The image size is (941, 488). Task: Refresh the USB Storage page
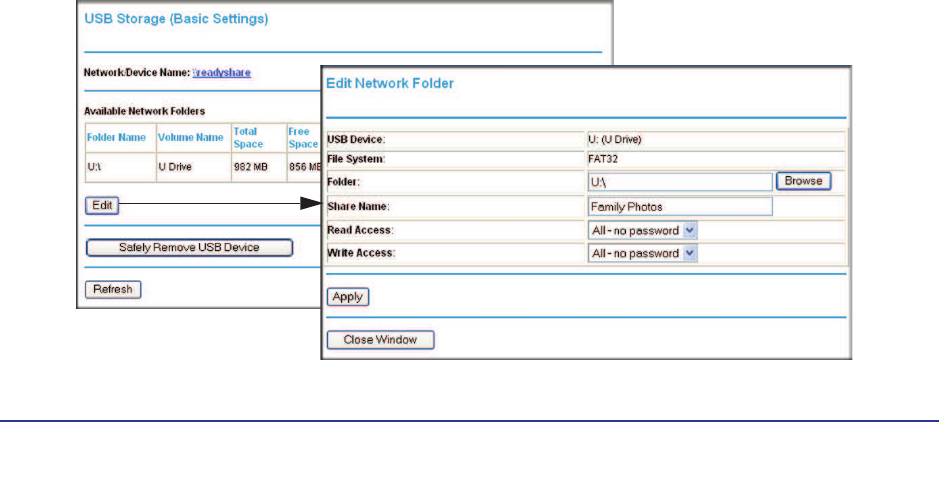click(113, 289)
